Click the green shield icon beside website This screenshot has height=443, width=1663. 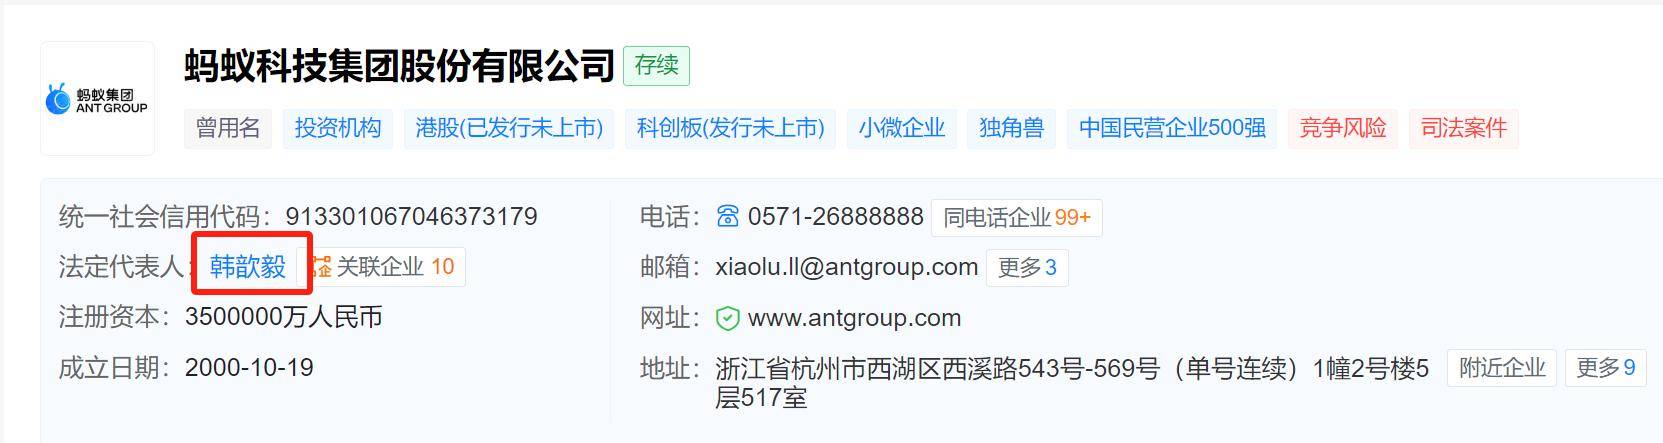(x=728, y=319)
